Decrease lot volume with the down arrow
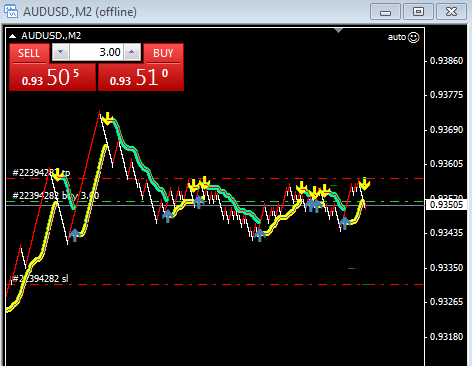Screen dimensions: 472x366 (x=60, y=52)
